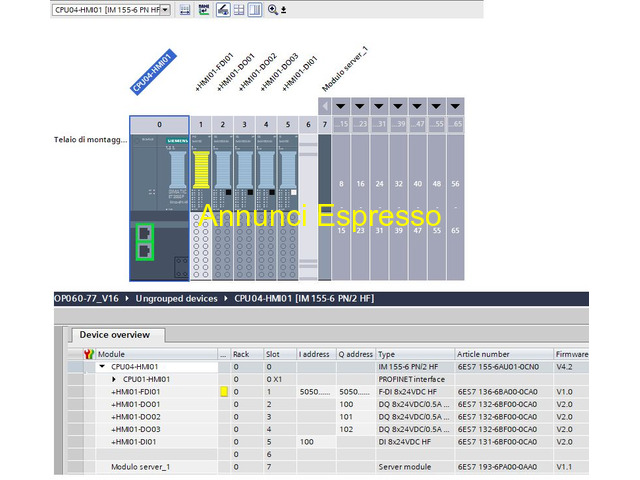Screen dimensions: 640x480
Task: Expand slot group 48-55 with its arrow
Action: tap(436, 107)
